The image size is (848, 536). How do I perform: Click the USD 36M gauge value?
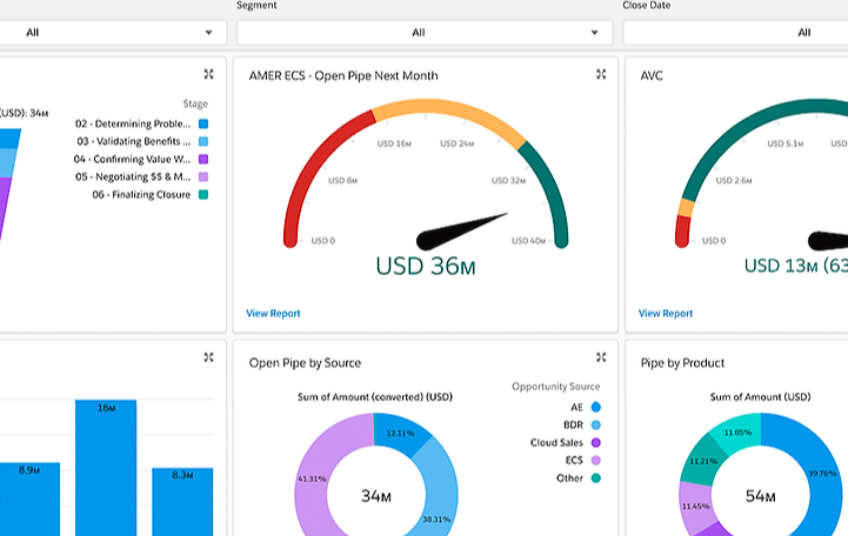coord(426,266)
